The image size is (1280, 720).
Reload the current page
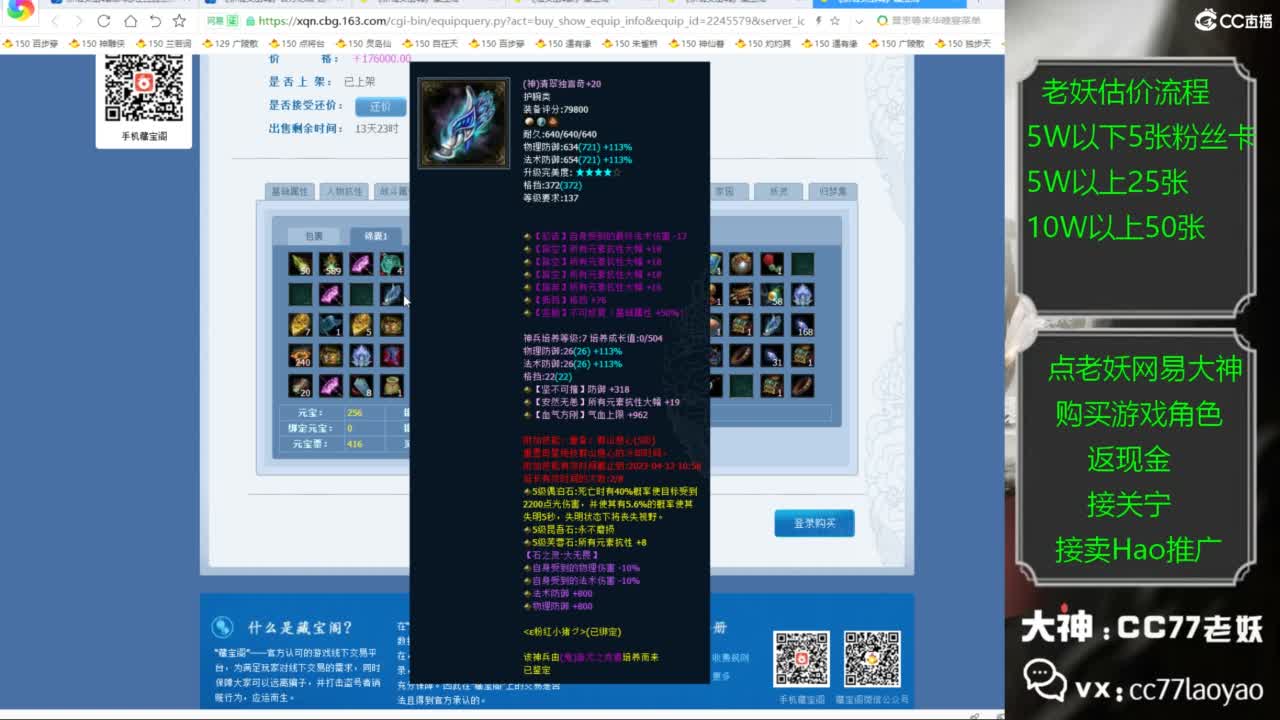pos(104,21)
